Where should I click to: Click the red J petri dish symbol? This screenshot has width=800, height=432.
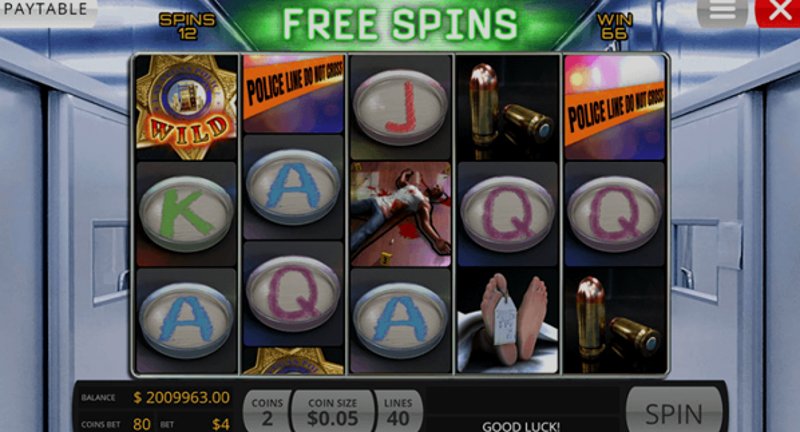click(401, 107)
